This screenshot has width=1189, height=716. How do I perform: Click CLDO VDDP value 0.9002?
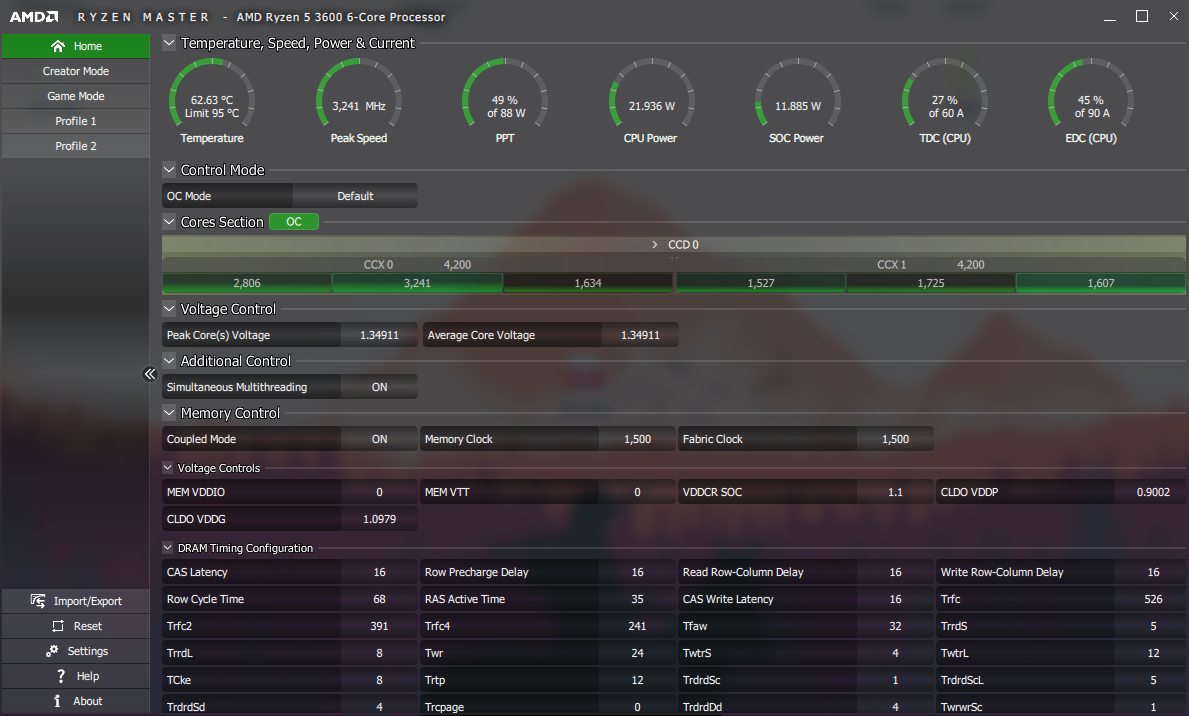[x=1153, y=492]
